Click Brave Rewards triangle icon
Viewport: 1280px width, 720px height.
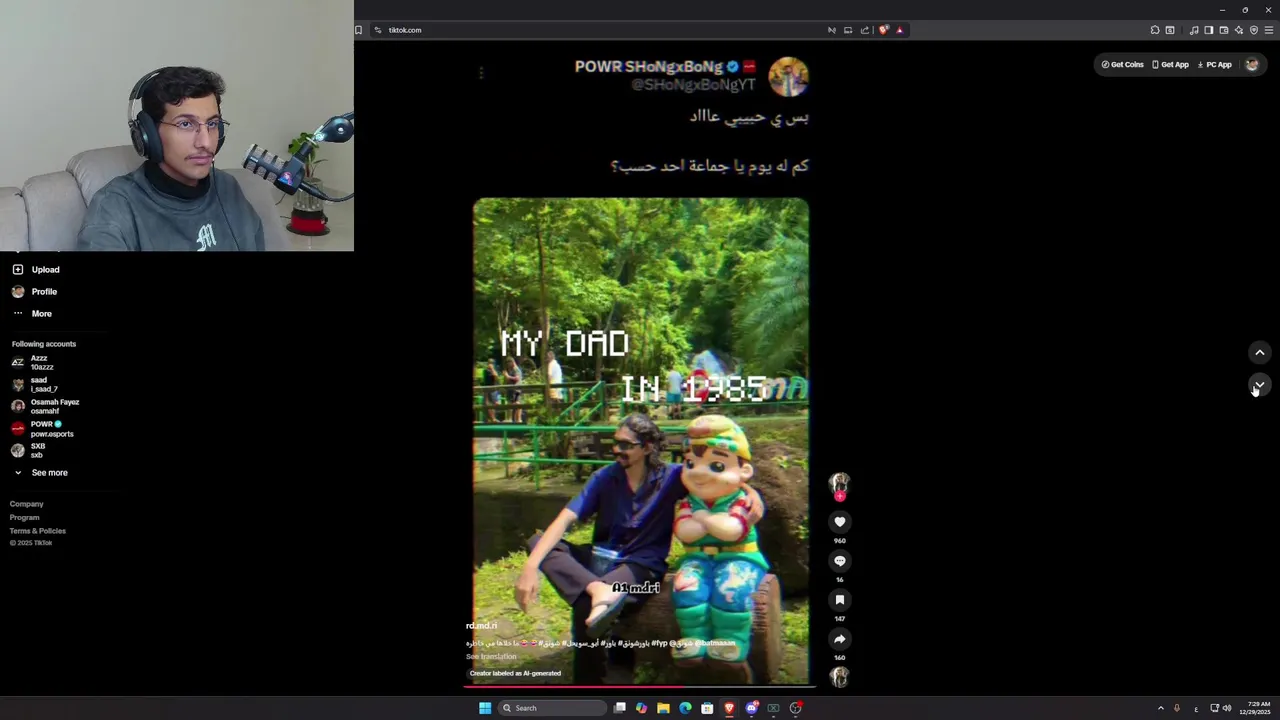click(x=899, y=30)
